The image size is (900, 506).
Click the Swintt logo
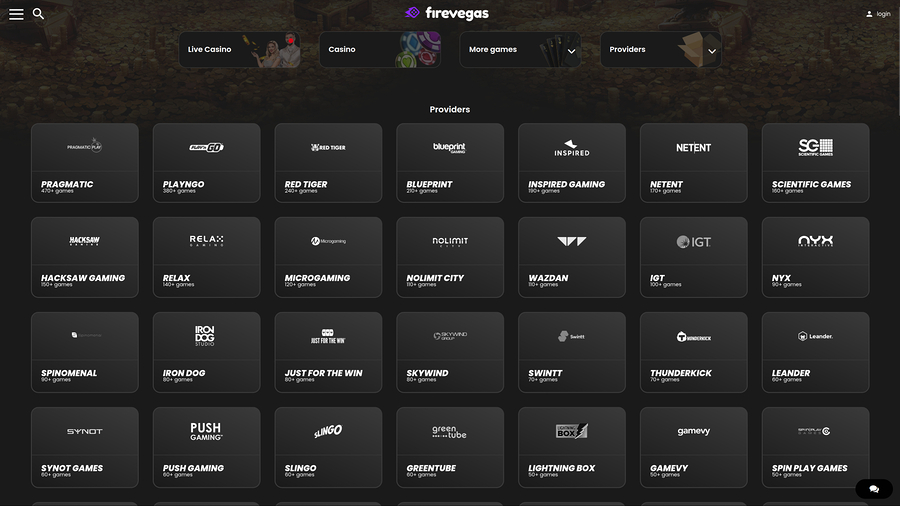click(x=572, y=336)
